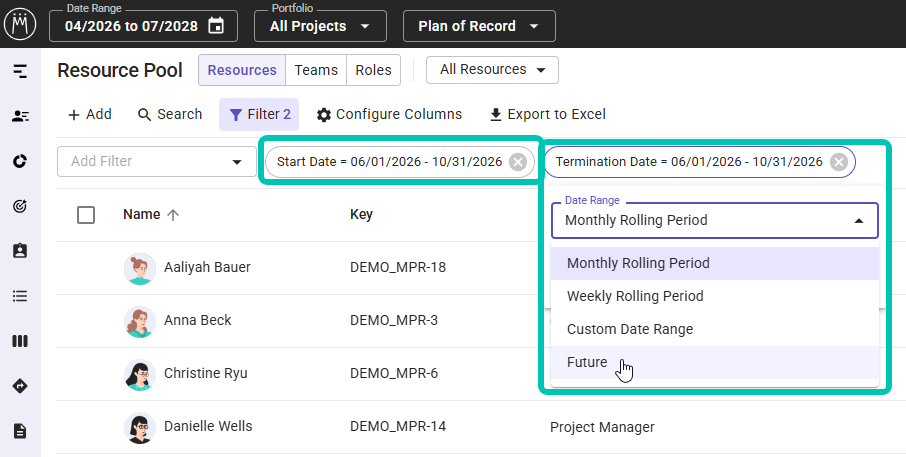Expand the All Projects portfolio dropdown
The image size is (906, 457).
(x=320, y=26)
